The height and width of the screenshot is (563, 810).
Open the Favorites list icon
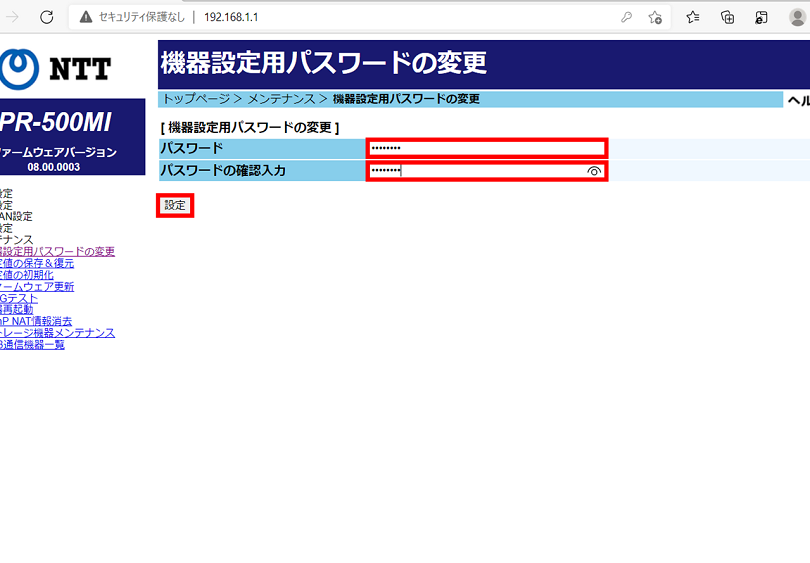[x=693, y=17]
